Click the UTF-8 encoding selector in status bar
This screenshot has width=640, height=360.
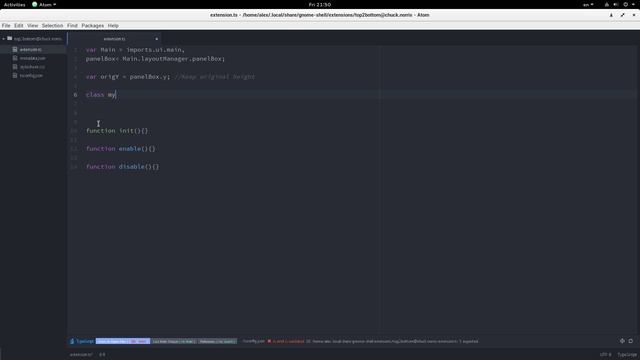pos(605,354)
